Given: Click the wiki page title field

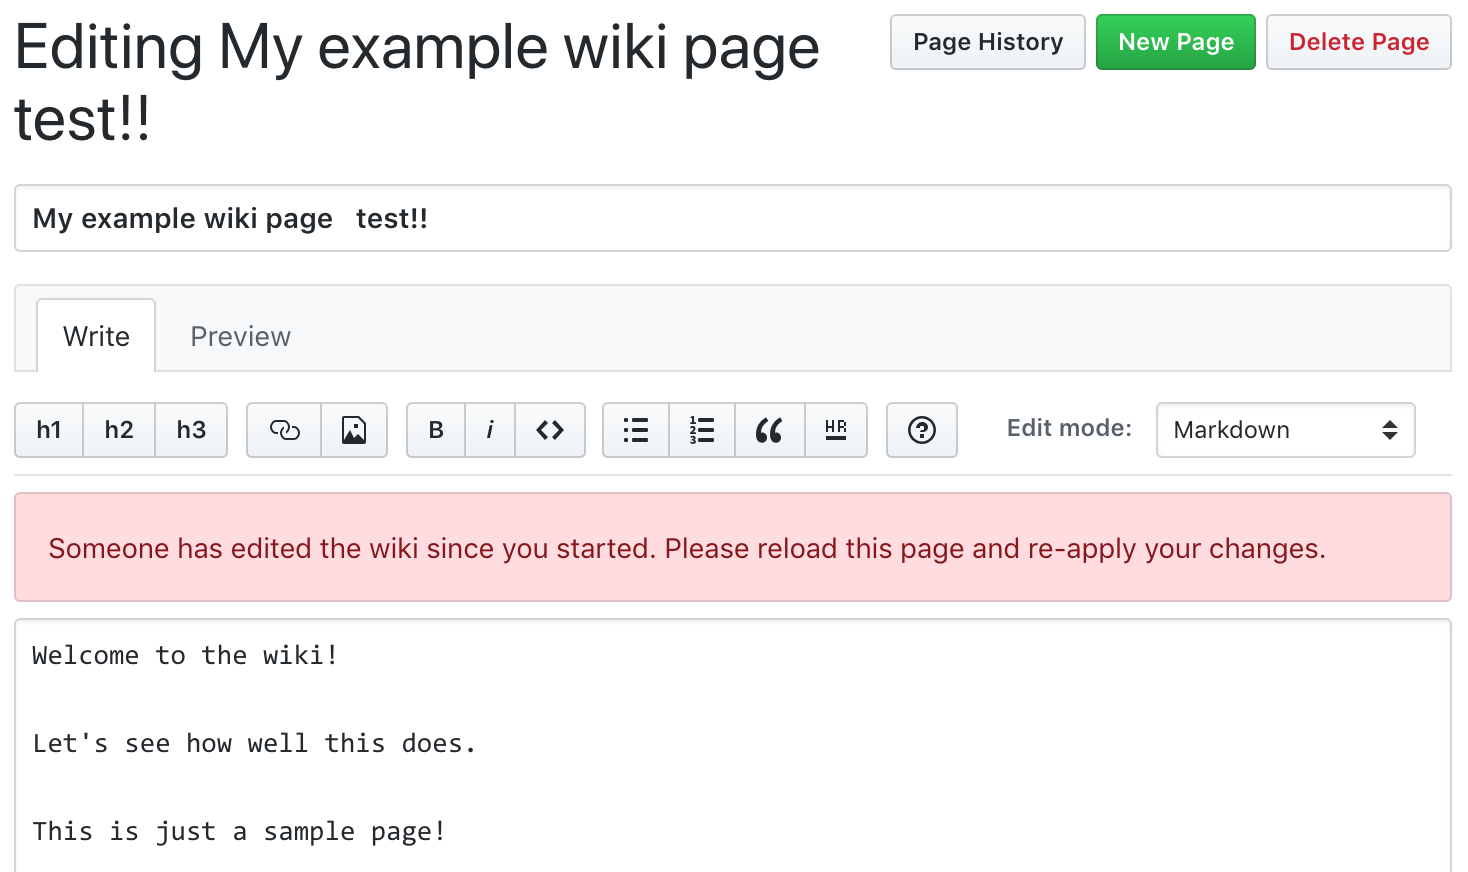Looking at the screenshot, I should point(732,218).
